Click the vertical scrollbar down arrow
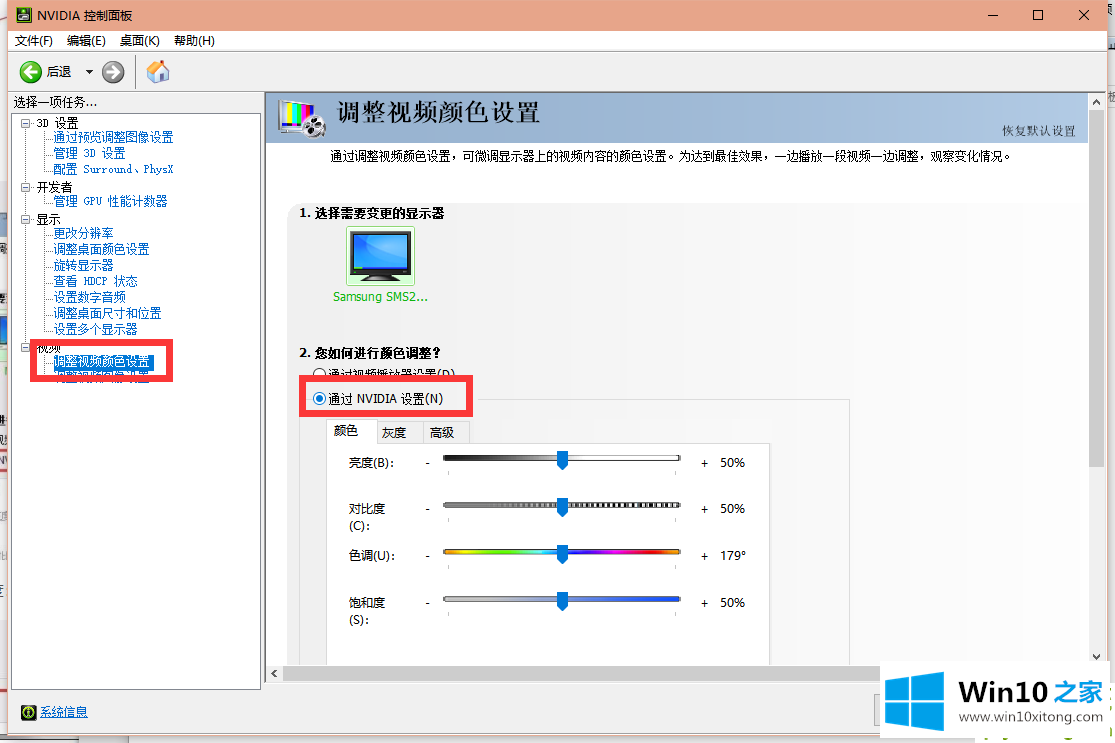The height and width of the screenshot is (743, 1115). 1097,656
